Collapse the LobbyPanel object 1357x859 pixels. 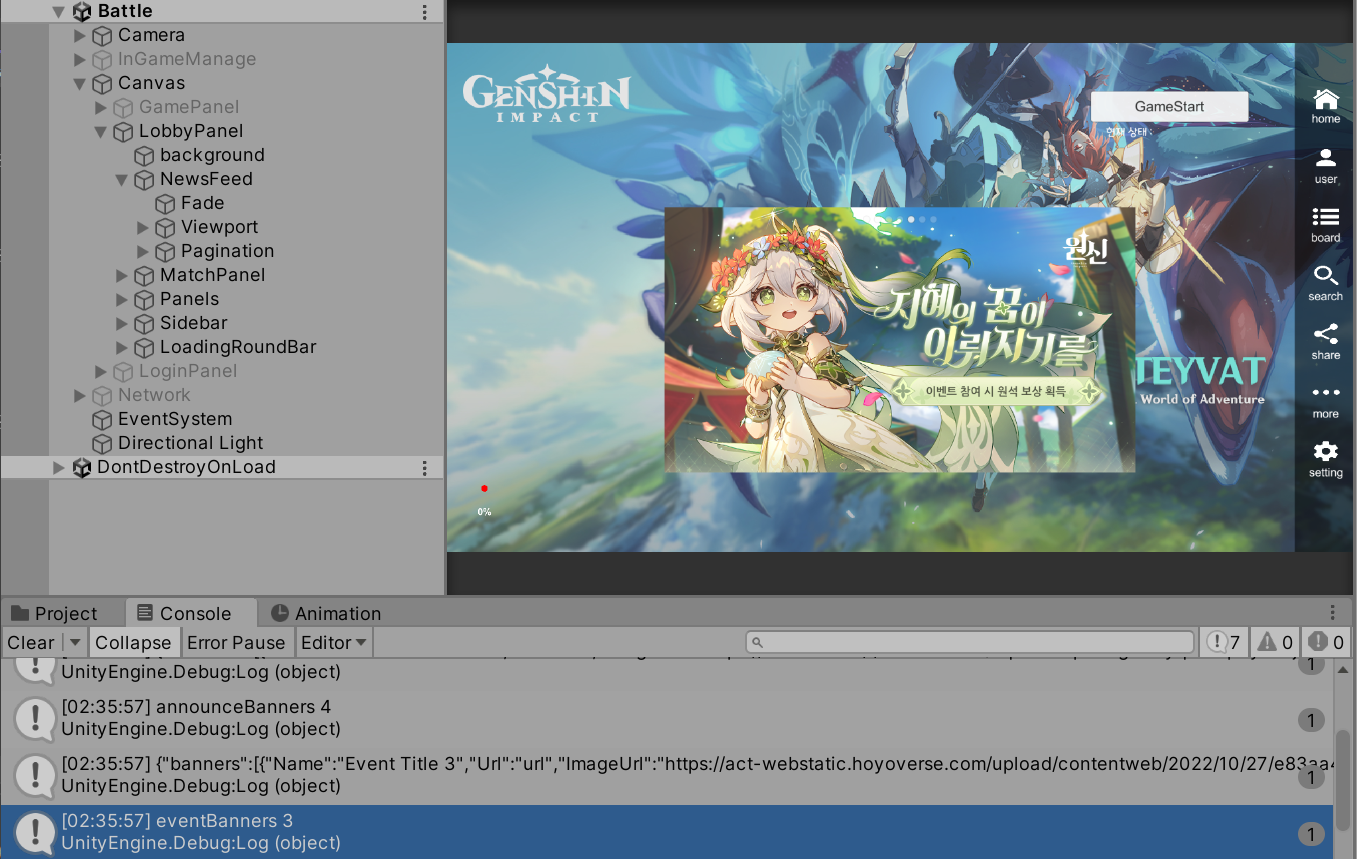click(x=100, y=132)
